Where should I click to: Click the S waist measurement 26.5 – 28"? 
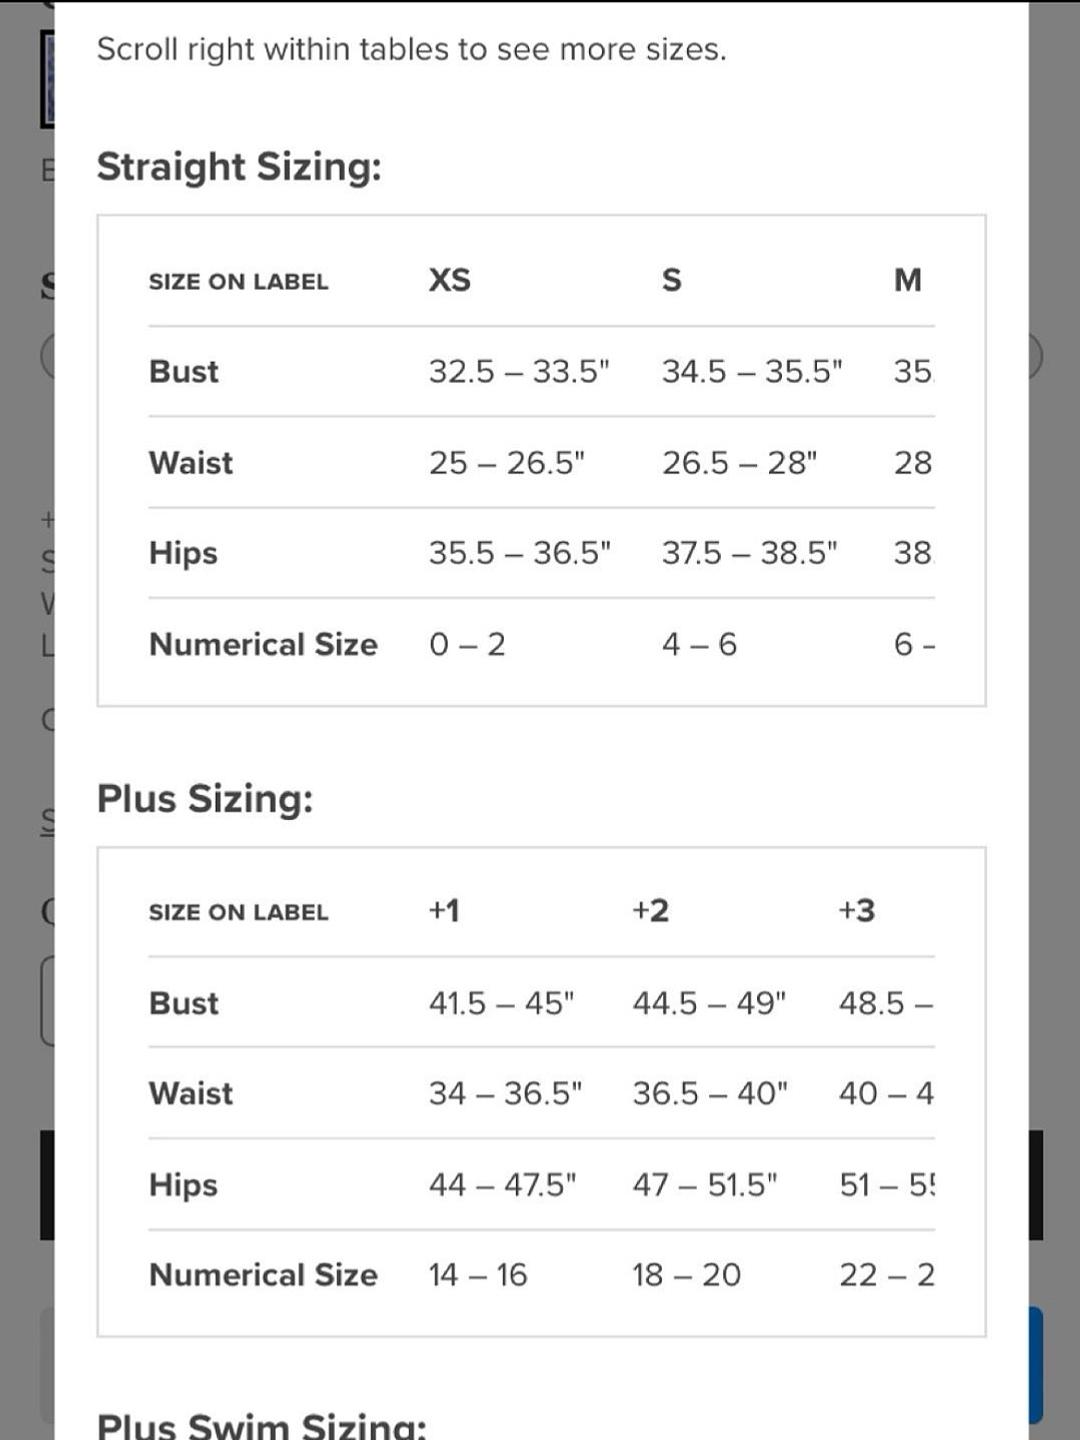point(739,463)
